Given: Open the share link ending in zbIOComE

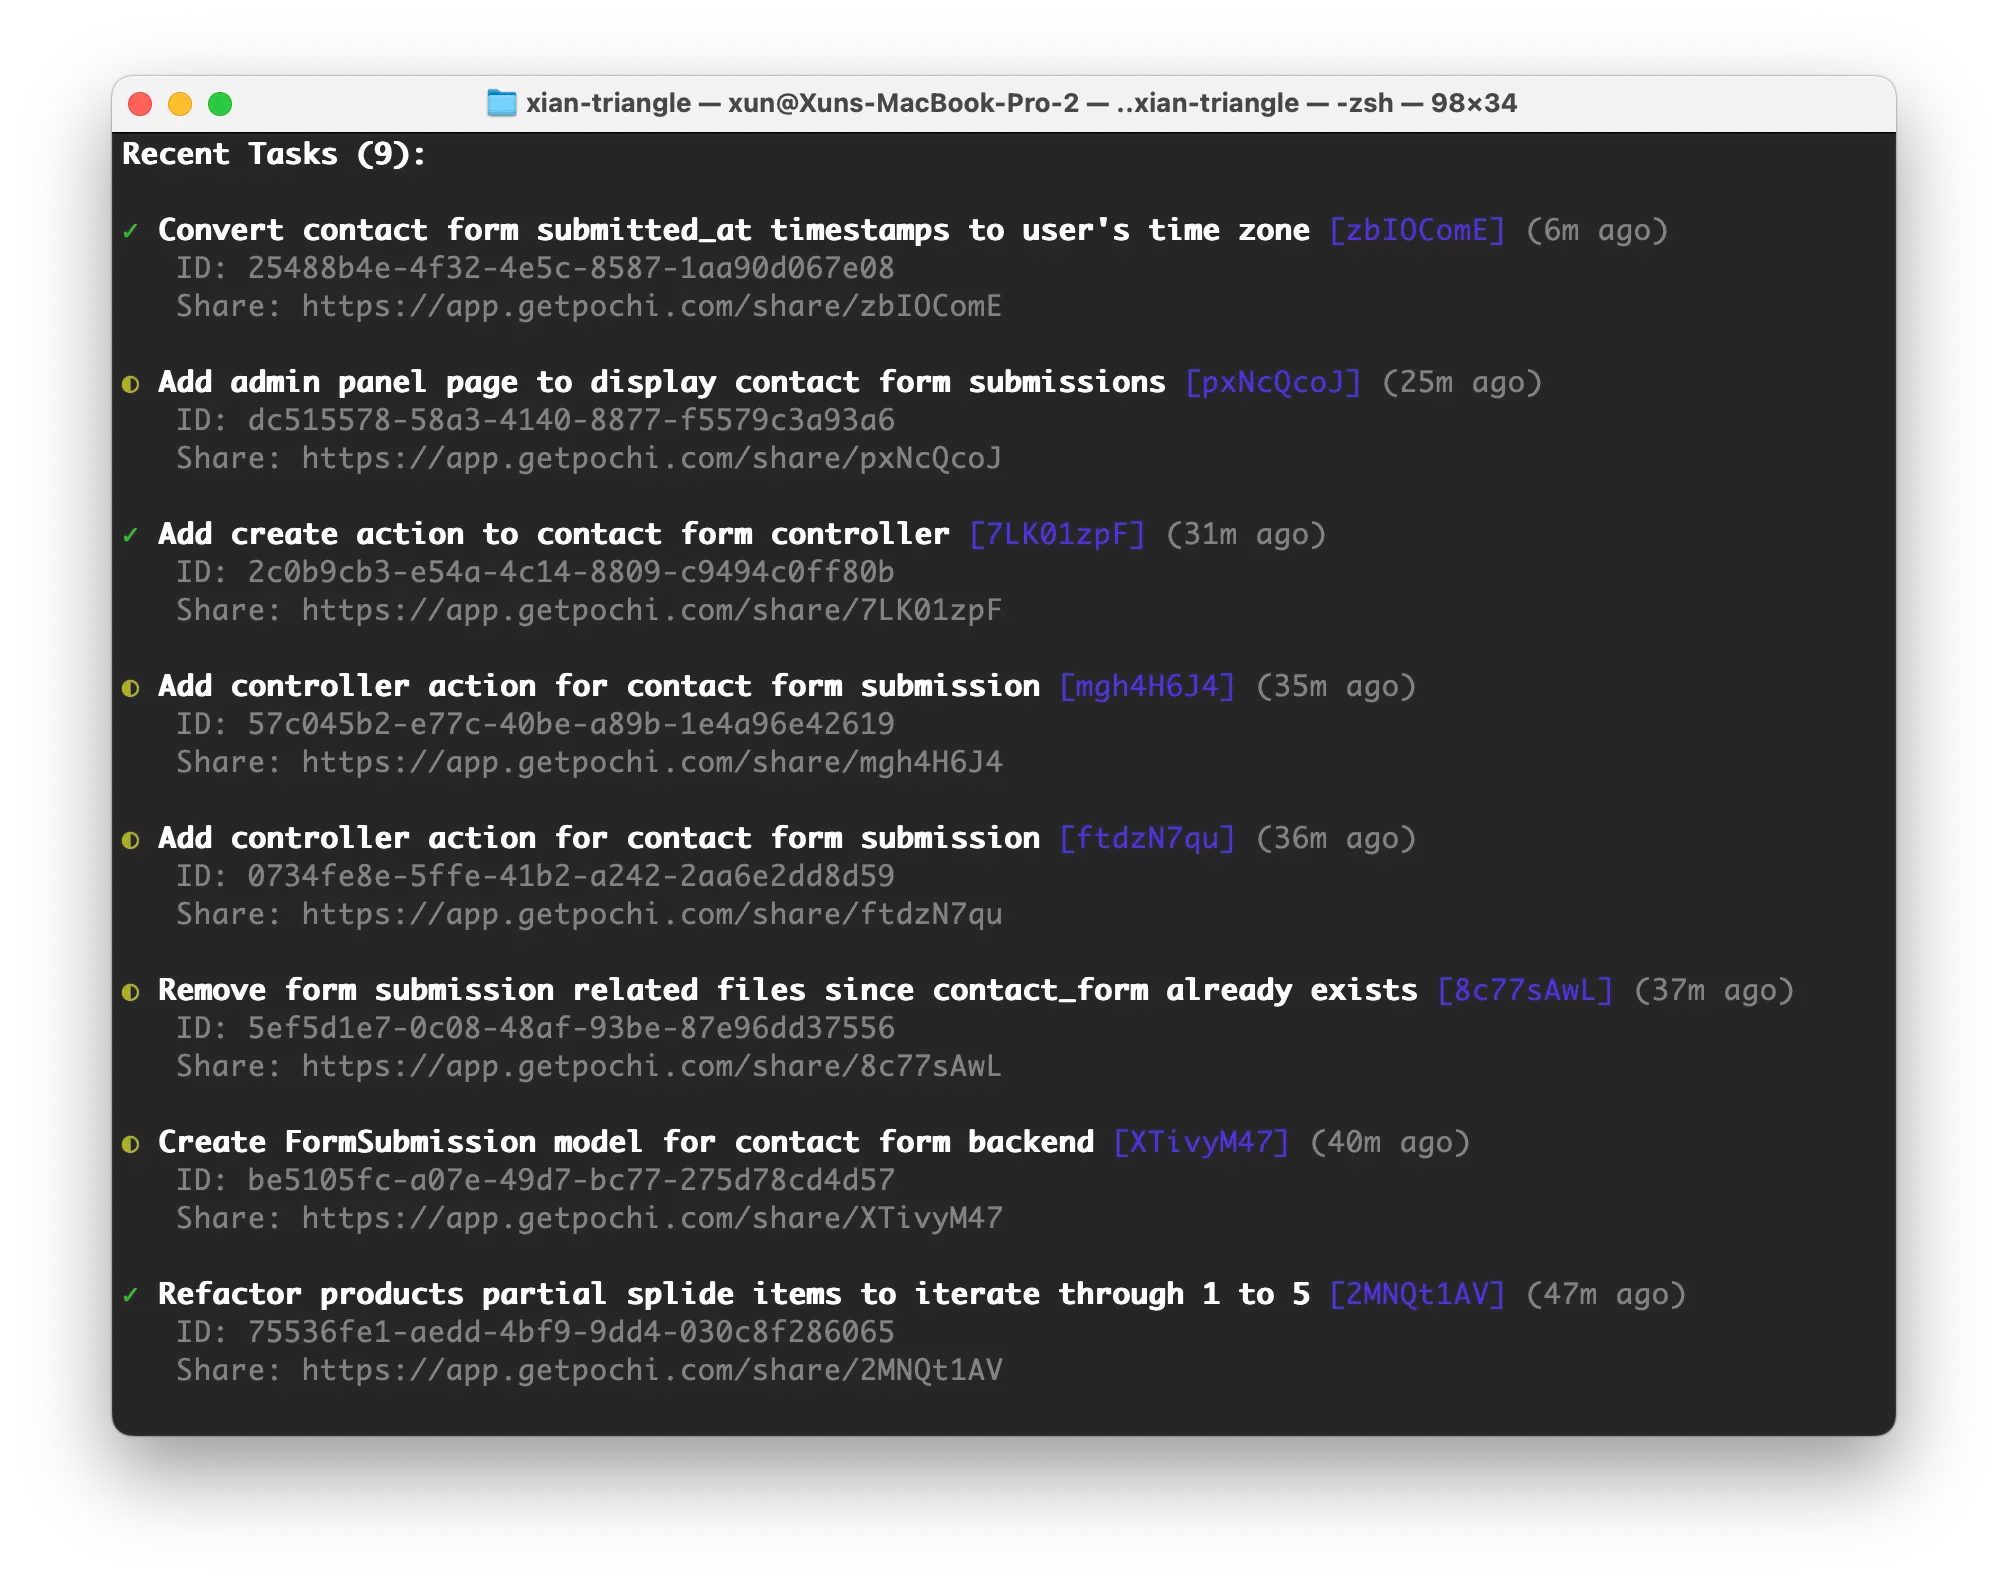Looking at the screenshot, I should pos(651,306).
